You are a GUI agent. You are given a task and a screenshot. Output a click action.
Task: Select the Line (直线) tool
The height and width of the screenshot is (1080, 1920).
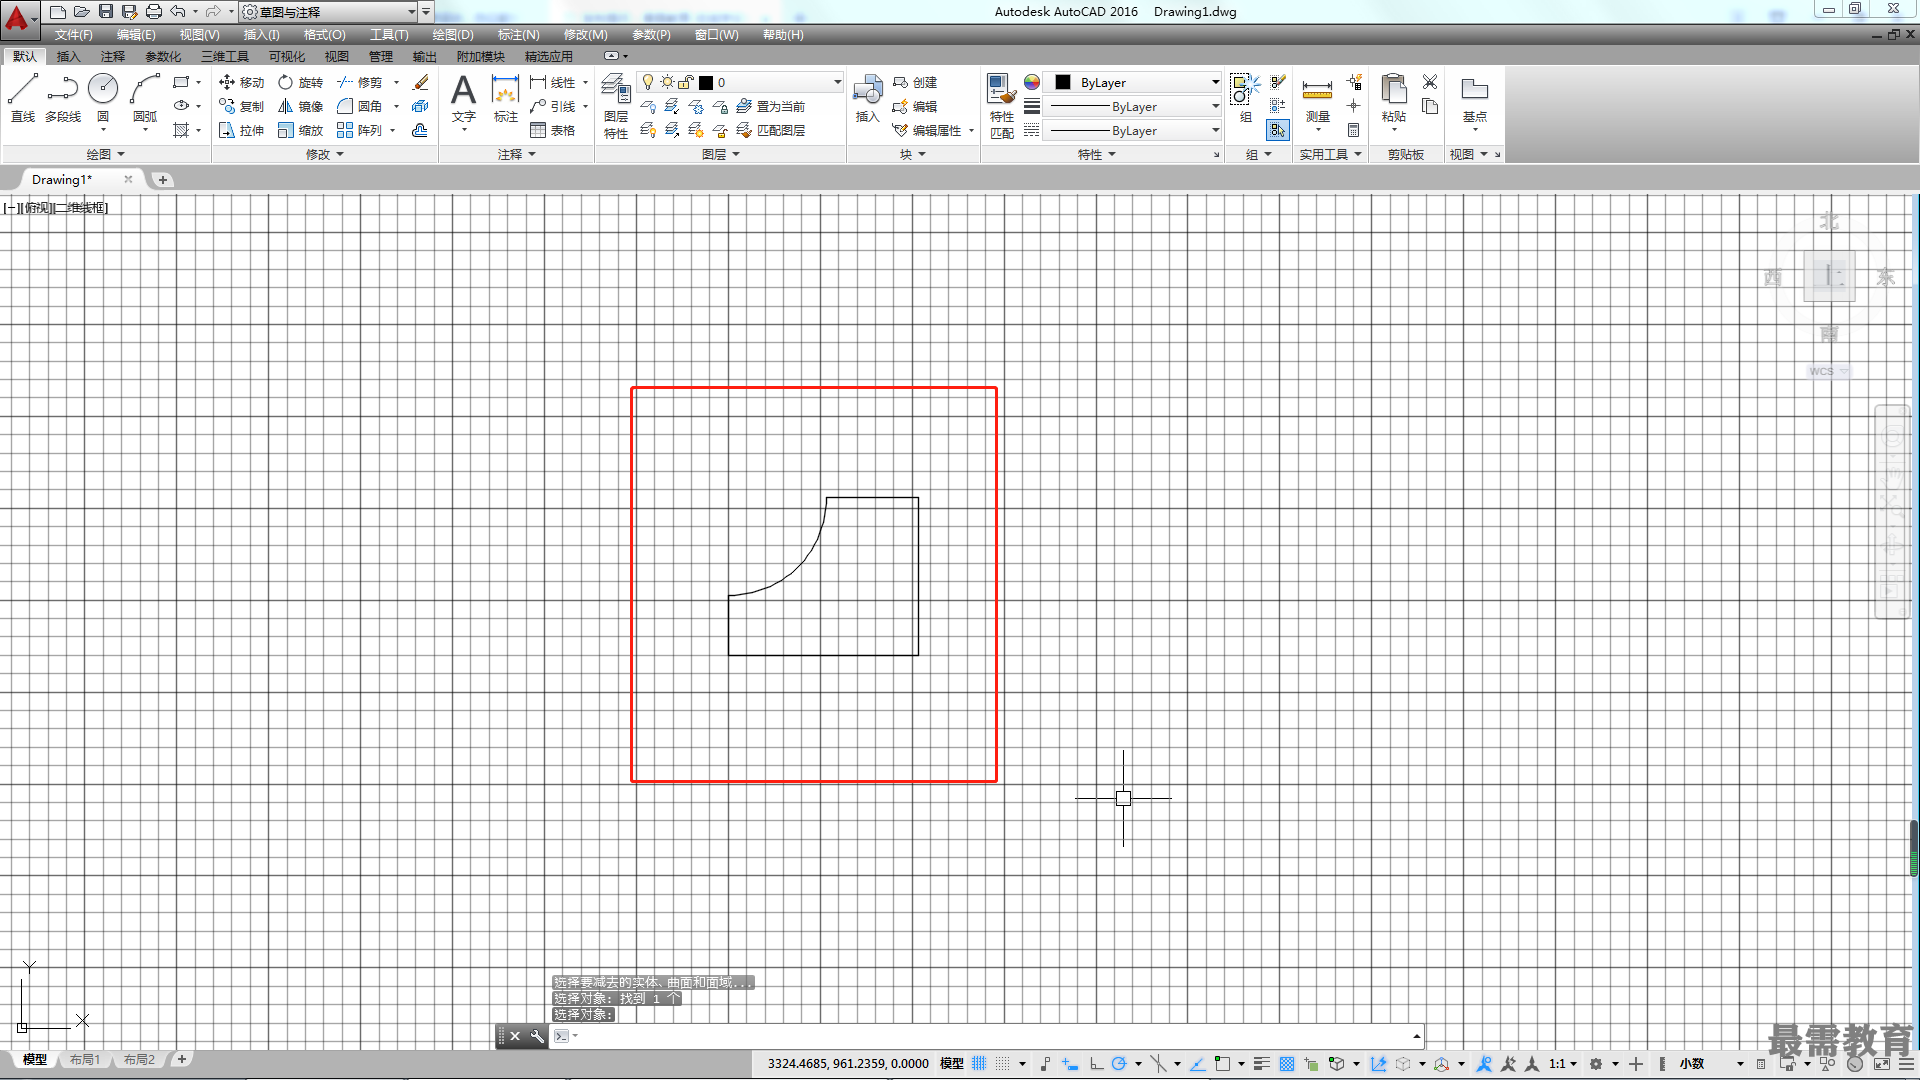[23, 98]
